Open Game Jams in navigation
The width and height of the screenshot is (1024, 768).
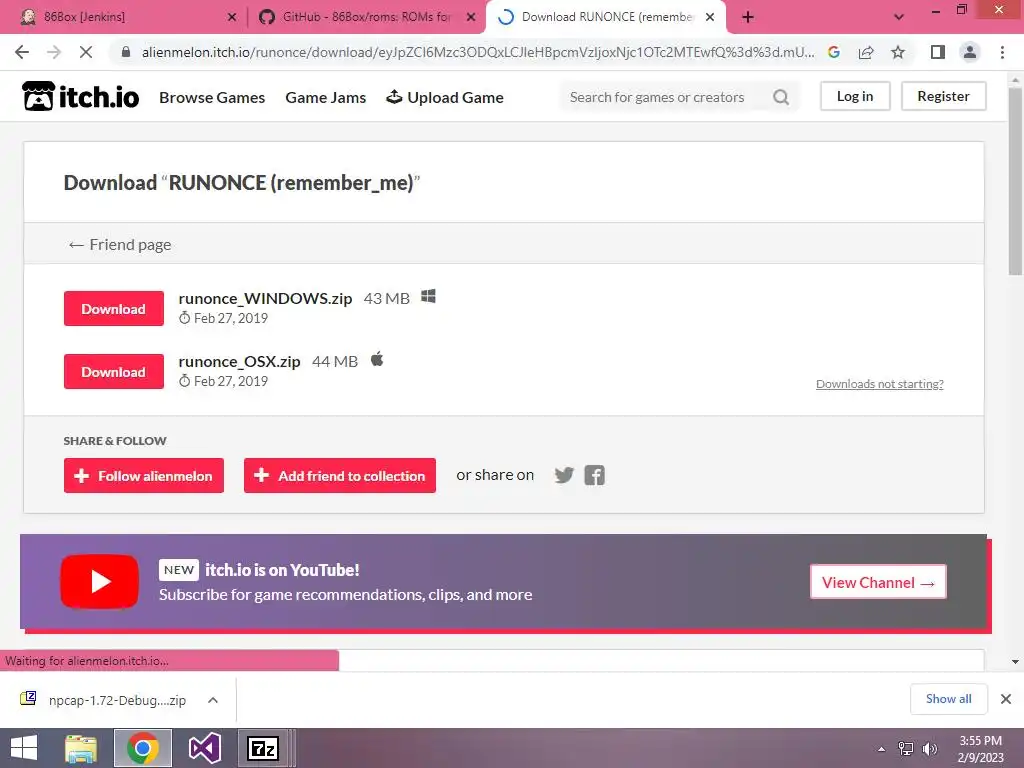(325, 97)
